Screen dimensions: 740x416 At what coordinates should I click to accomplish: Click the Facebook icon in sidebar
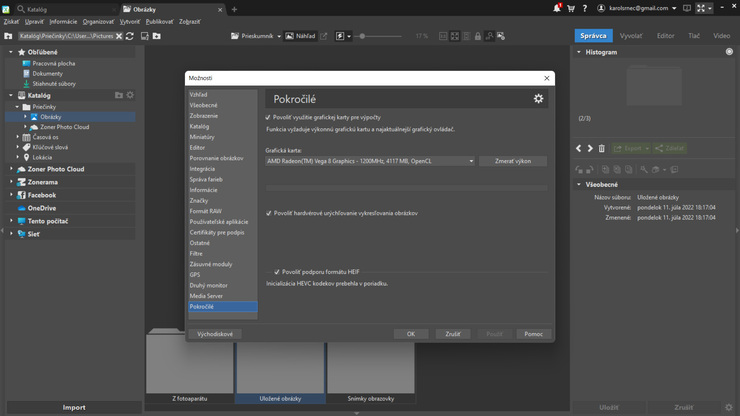point(21,195)
